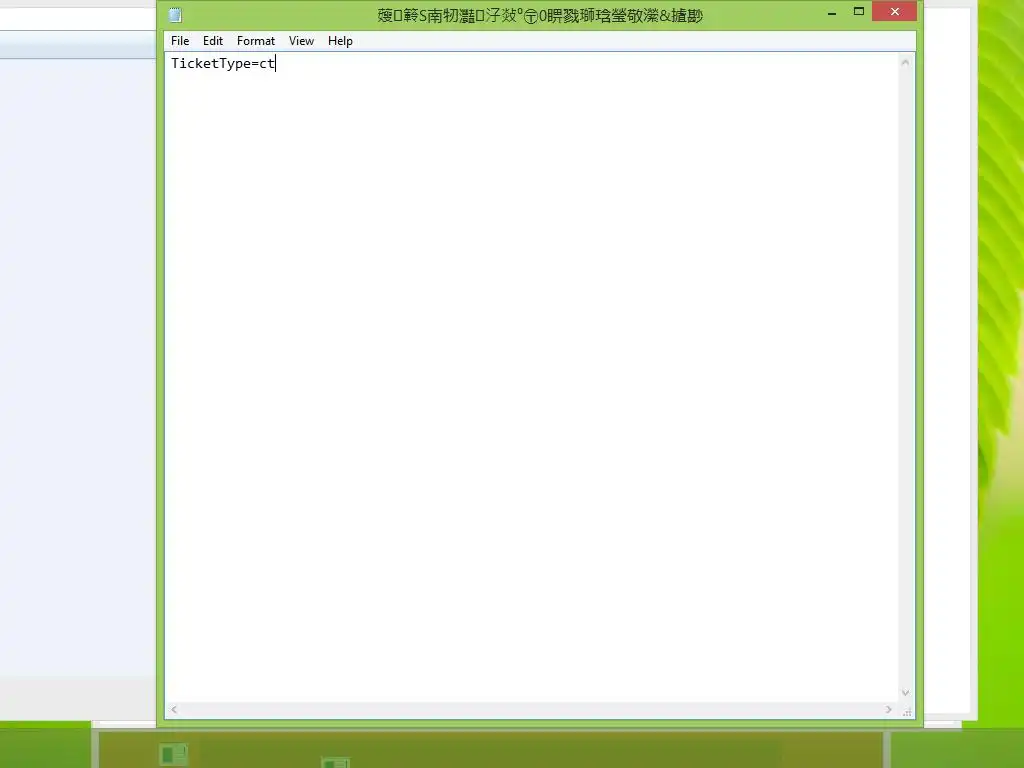Viewport: 1024px width, 768px height.
Task: Open the Edit menu in Notepad
Action: tap(213, 40)
